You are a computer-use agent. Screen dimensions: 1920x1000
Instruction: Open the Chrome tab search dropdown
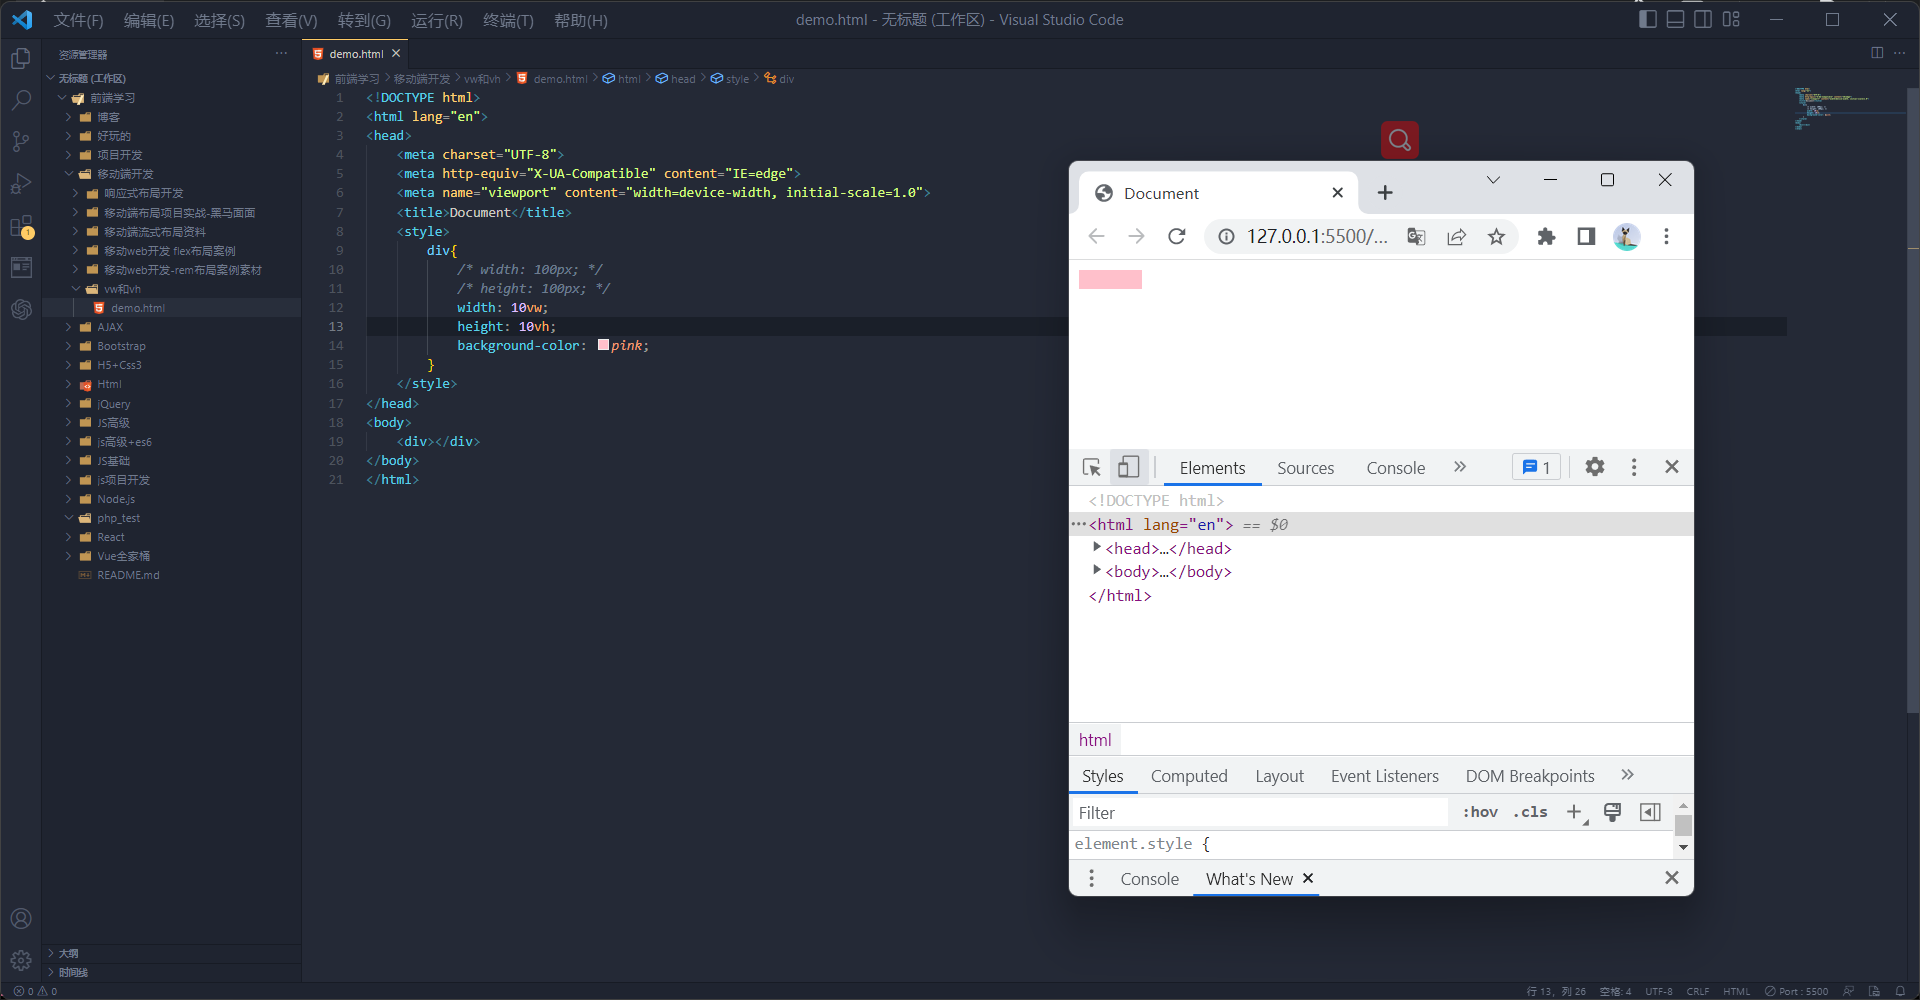1493,180
